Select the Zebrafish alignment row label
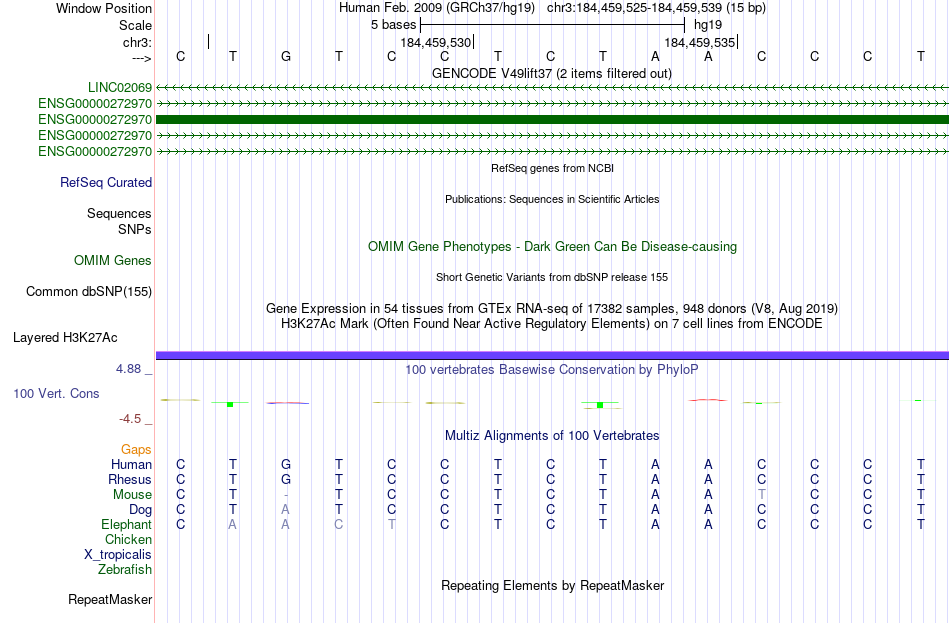 click(124, 570)
